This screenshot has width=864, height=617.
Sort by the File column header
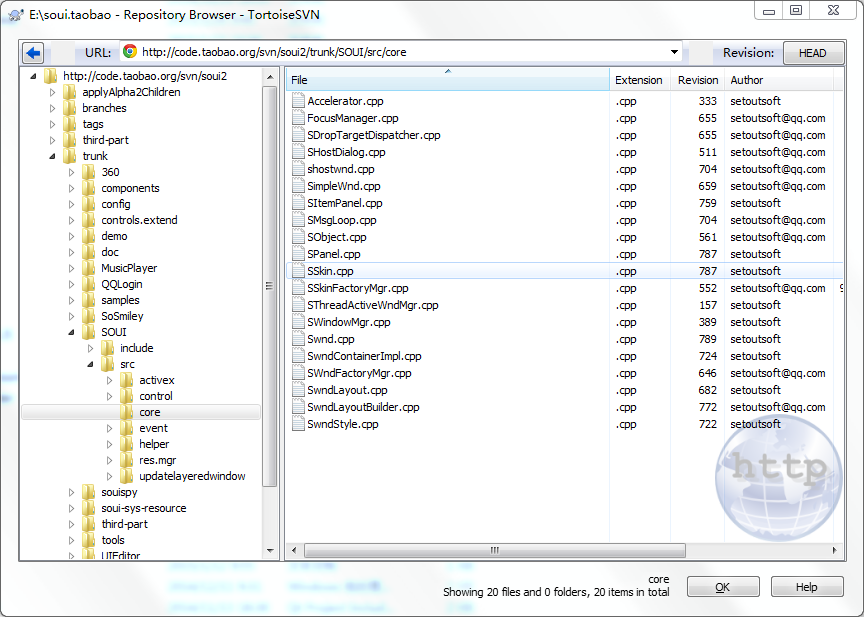click(x=447, y=80)
